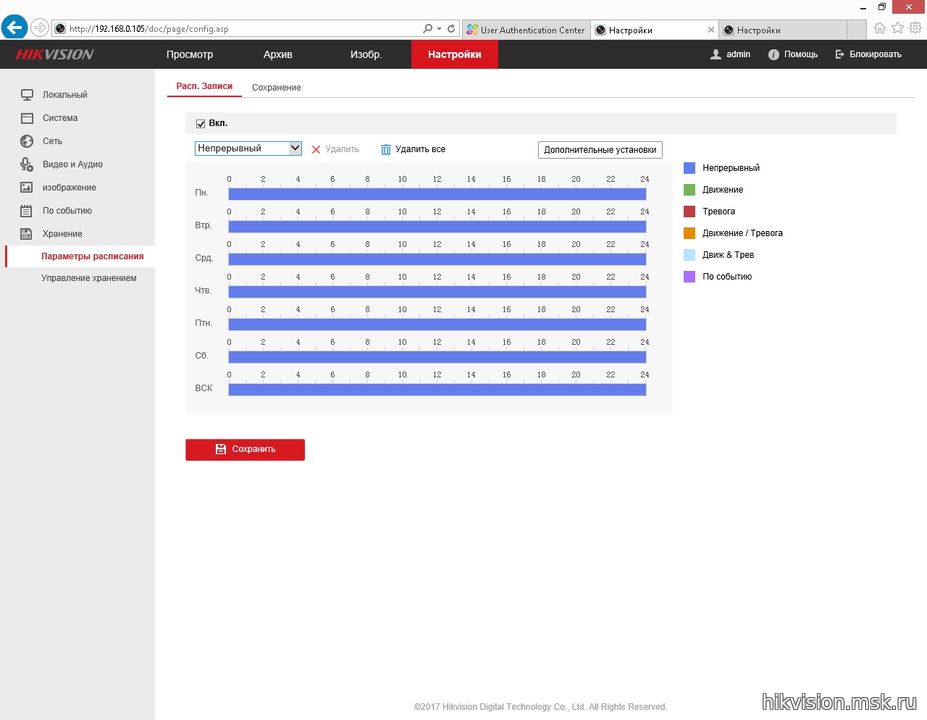The width and height of the screenshot is (927, 720).
Task: Click the Блокировать logout link
Action: (876, 54)
